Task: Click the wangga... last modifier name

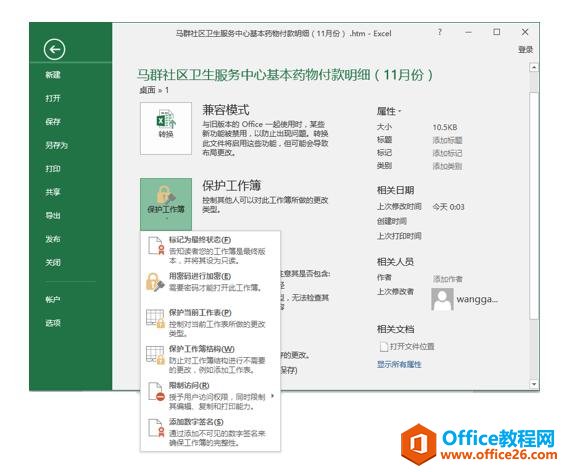Action: [477, 299]
